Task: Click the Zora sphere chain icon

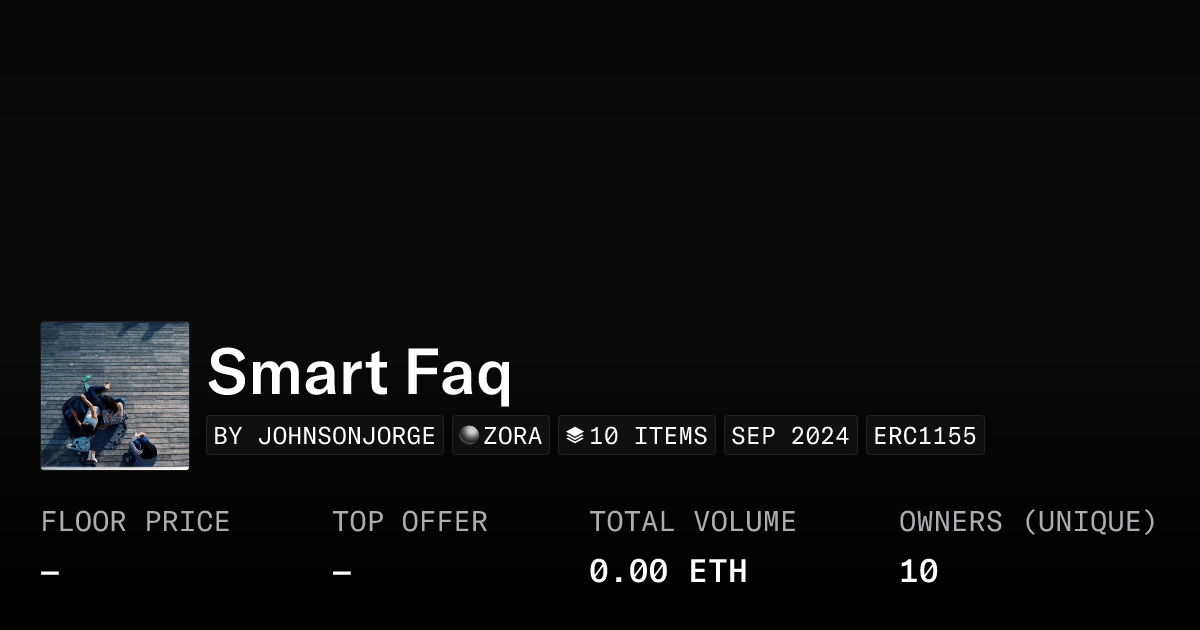Action: point(469,435)
